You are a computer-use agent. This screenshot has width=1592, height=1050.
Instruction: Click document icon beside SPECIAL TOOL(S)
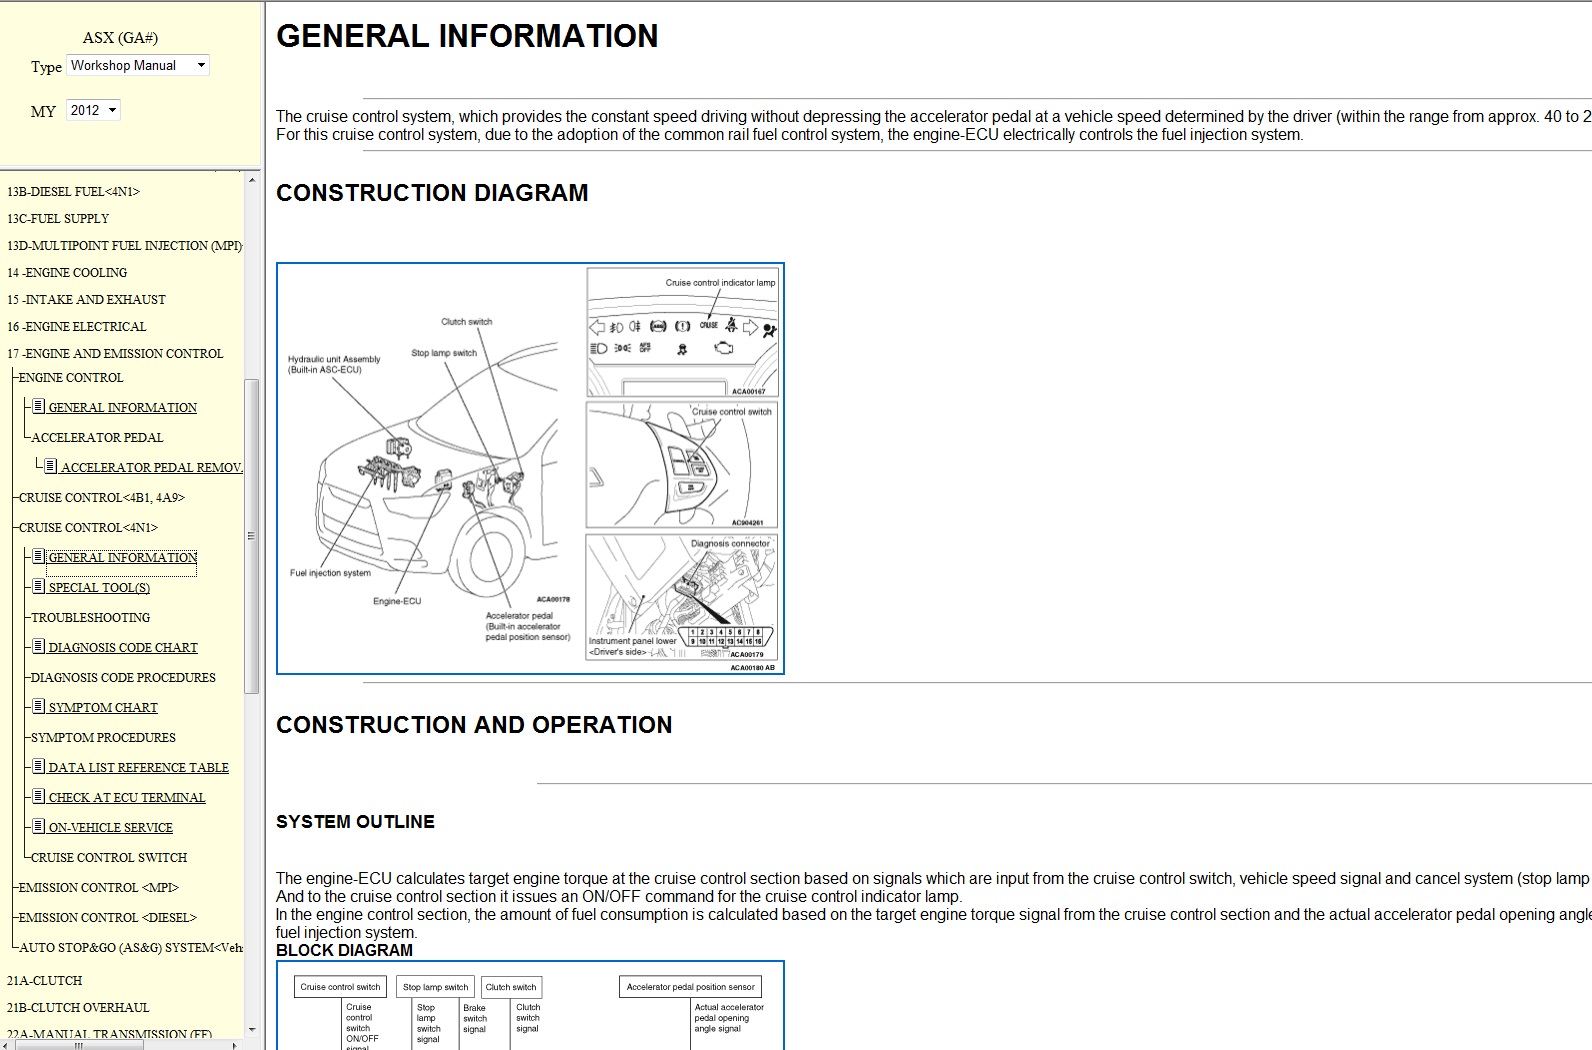pos(38,587)
